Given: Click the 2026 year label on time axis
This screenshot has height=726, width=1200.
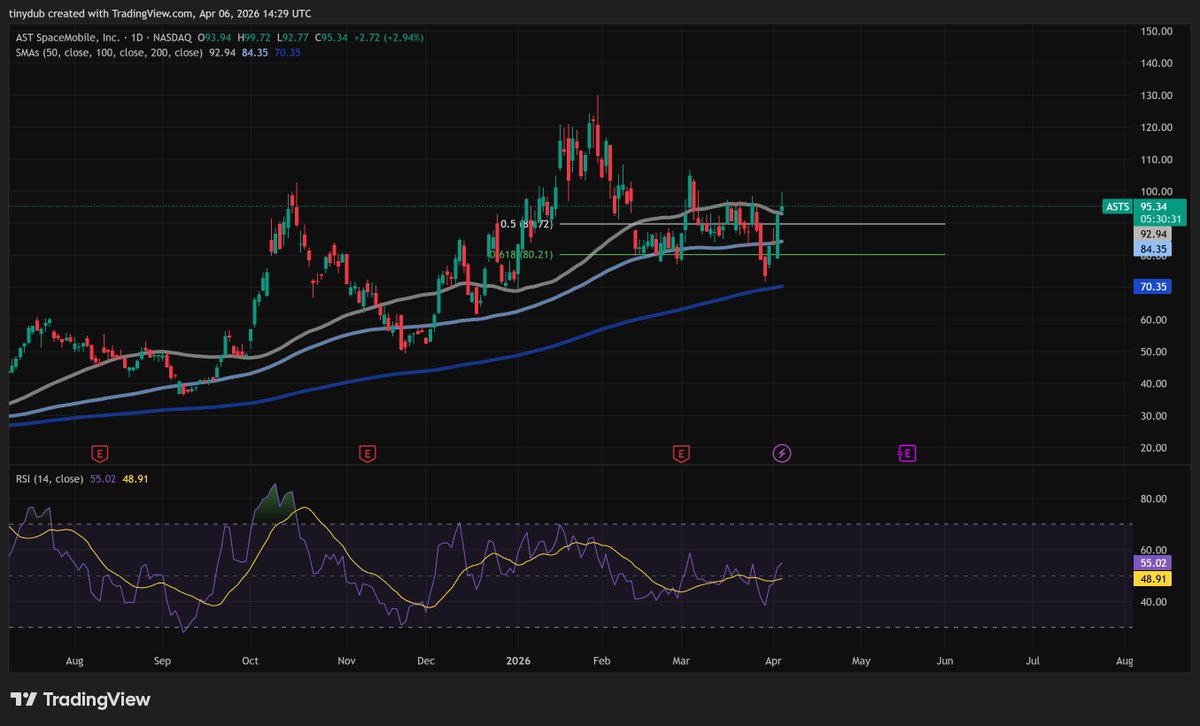Looking at the screenshot, I should point(517,661).
